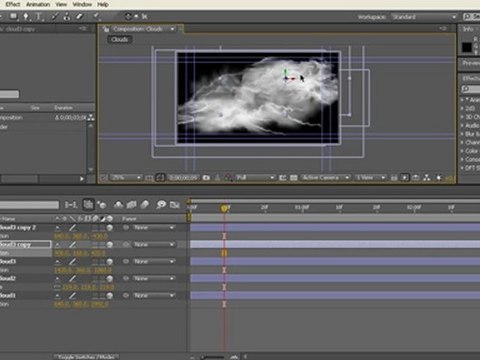Select the Type tool
The width and height of the screenshot is (480, 360).
(x=39, y=16)
